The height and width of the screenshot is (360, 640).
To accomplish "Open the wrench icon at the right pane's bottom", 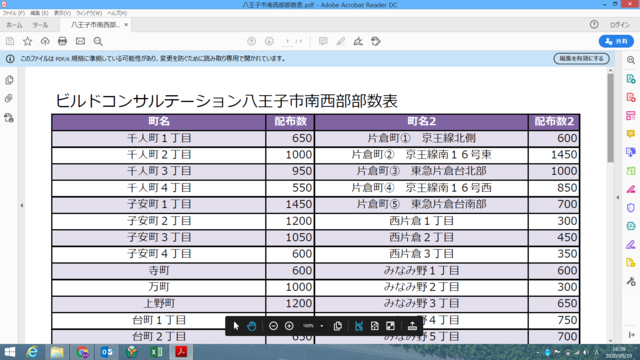I will tap(631, 281).
